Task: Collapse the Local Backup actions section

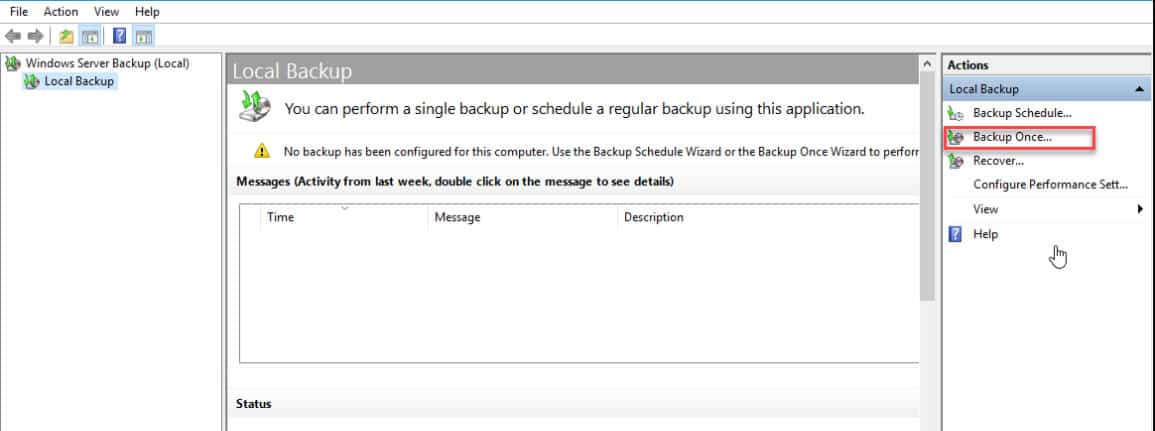Action: pos(1140,89)
